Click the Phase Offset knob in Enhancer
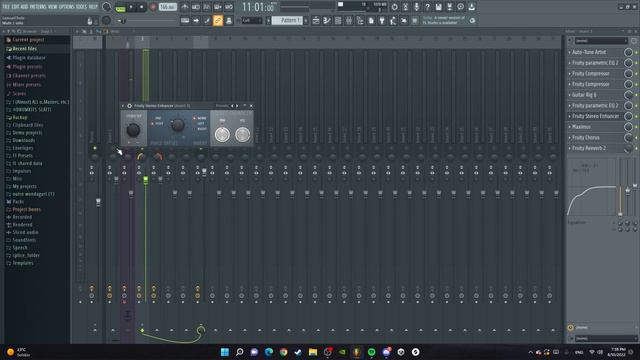The height and width of the screenshot is (360, 640). click(177, 125)
